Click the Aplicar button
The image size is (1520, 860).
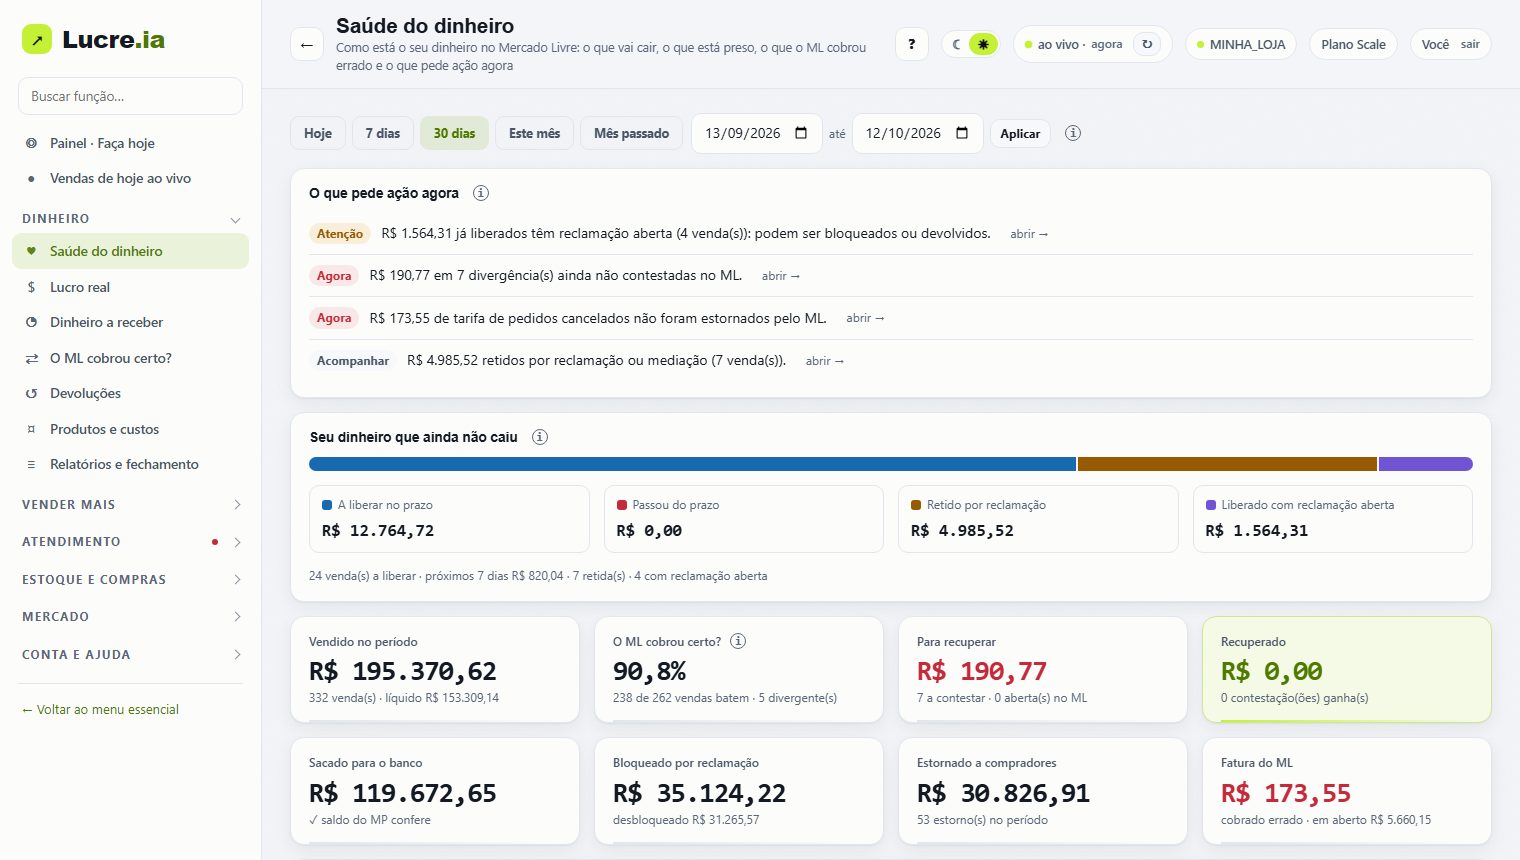(1020, 133)
